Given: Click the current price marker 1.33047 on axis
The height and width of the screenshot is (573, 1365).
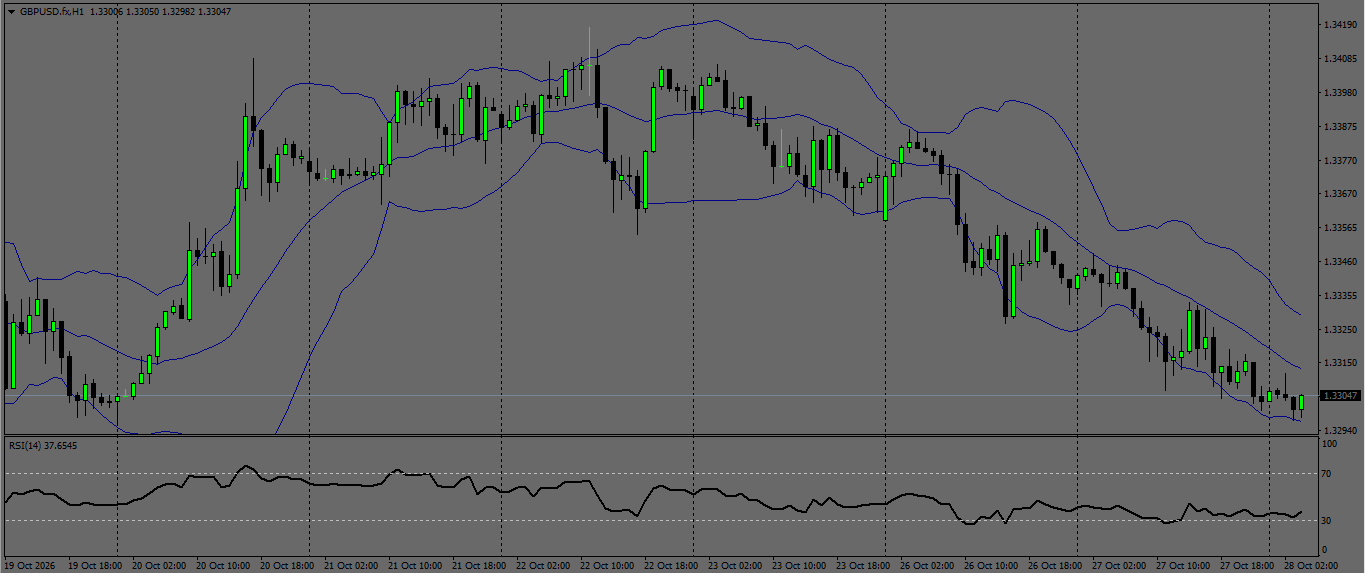Looking at the screenshot, I should click(x=1339, y=396).
